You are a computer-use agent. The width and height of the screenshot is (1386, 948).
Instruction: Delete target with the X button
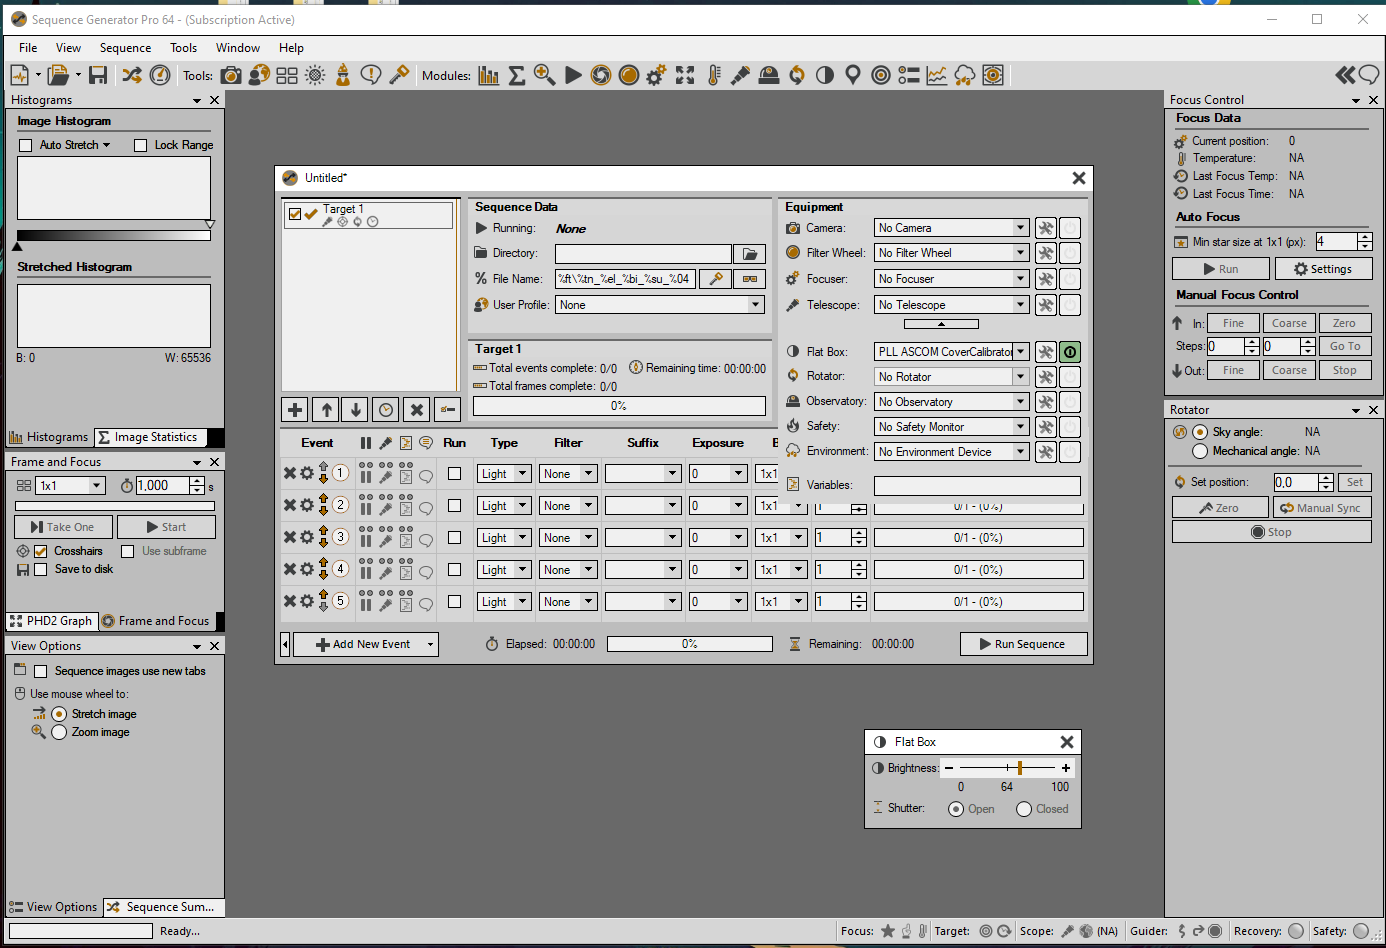417,409
